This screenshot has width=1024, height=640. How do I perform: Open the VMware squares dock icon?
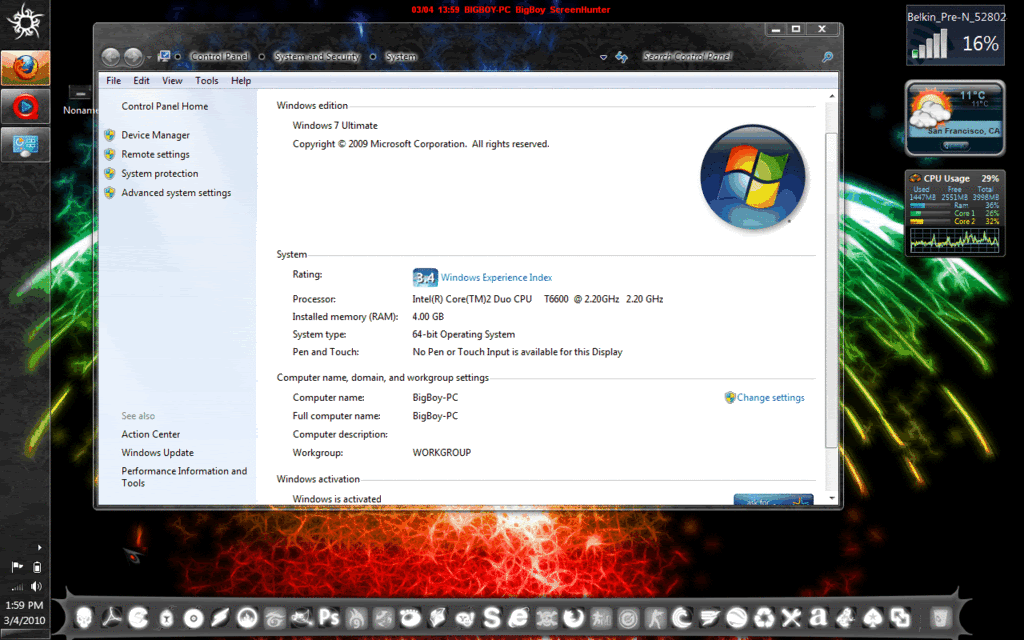tap(900, 617)
